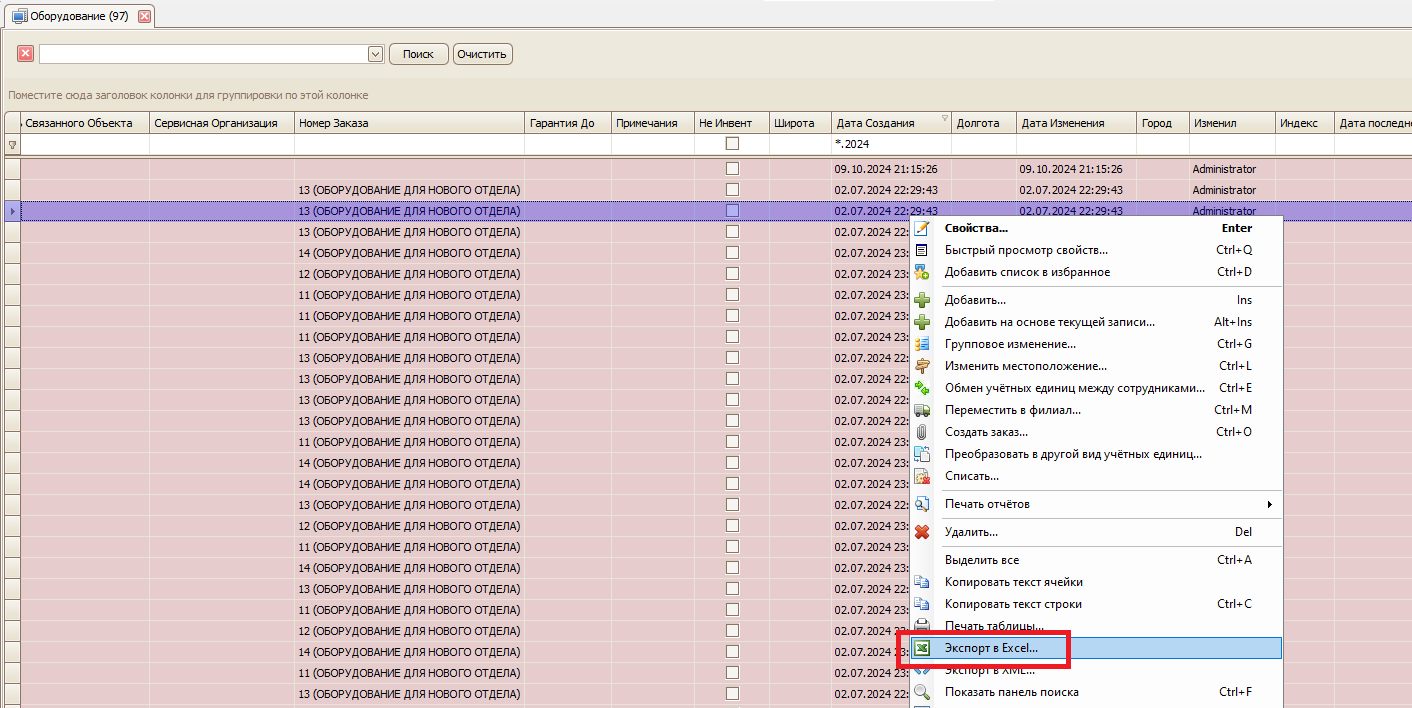Image resolution: width=1412 pixels, height=708 pixels.
Task: Click the green plus icon beside Добавить
Action: 922,300
